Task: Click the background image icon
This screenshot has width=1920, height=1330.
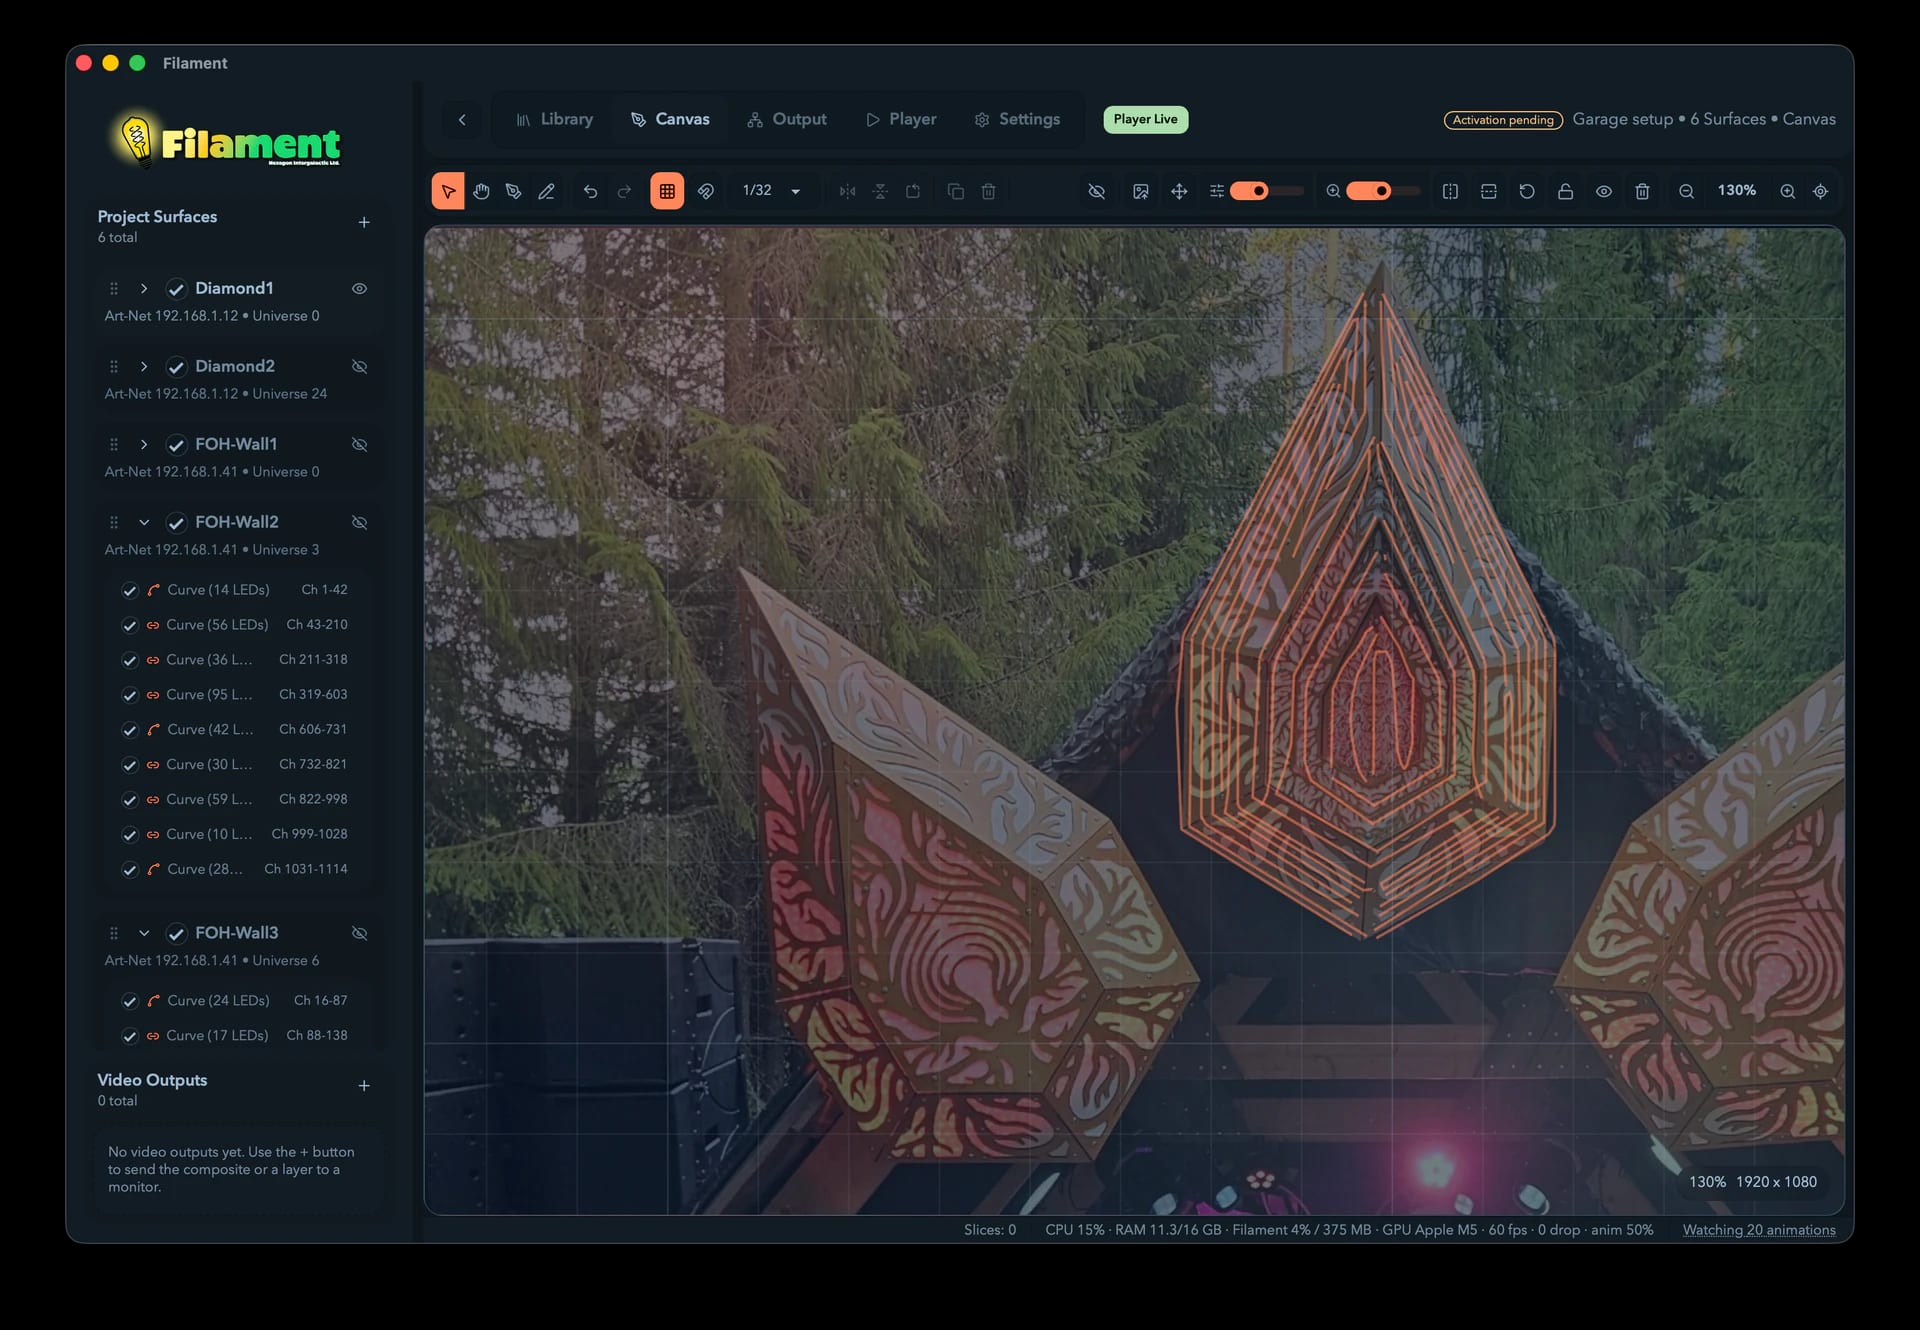Action: [1141, 191]
